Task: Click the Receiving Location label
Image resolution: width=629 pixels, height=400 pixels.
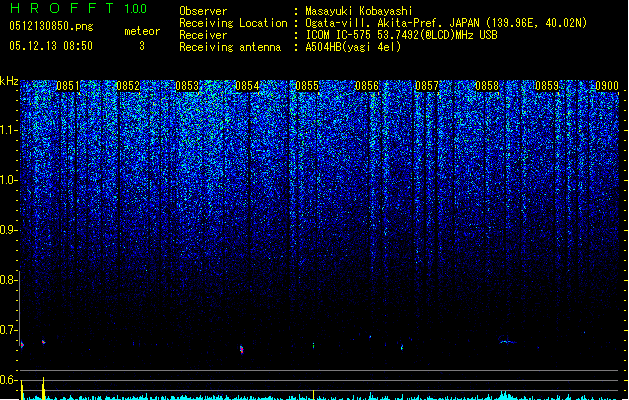Action: coord(233,23)
